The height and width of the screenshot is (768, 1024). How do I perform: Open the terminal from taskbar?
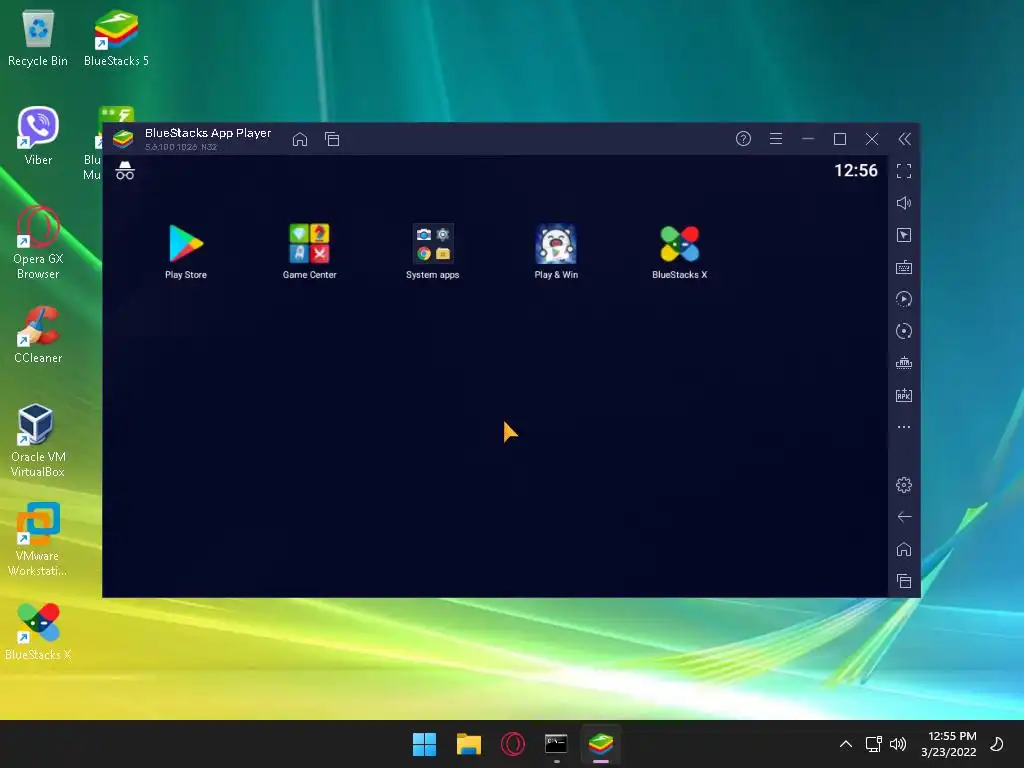click(x=556, y=744)
